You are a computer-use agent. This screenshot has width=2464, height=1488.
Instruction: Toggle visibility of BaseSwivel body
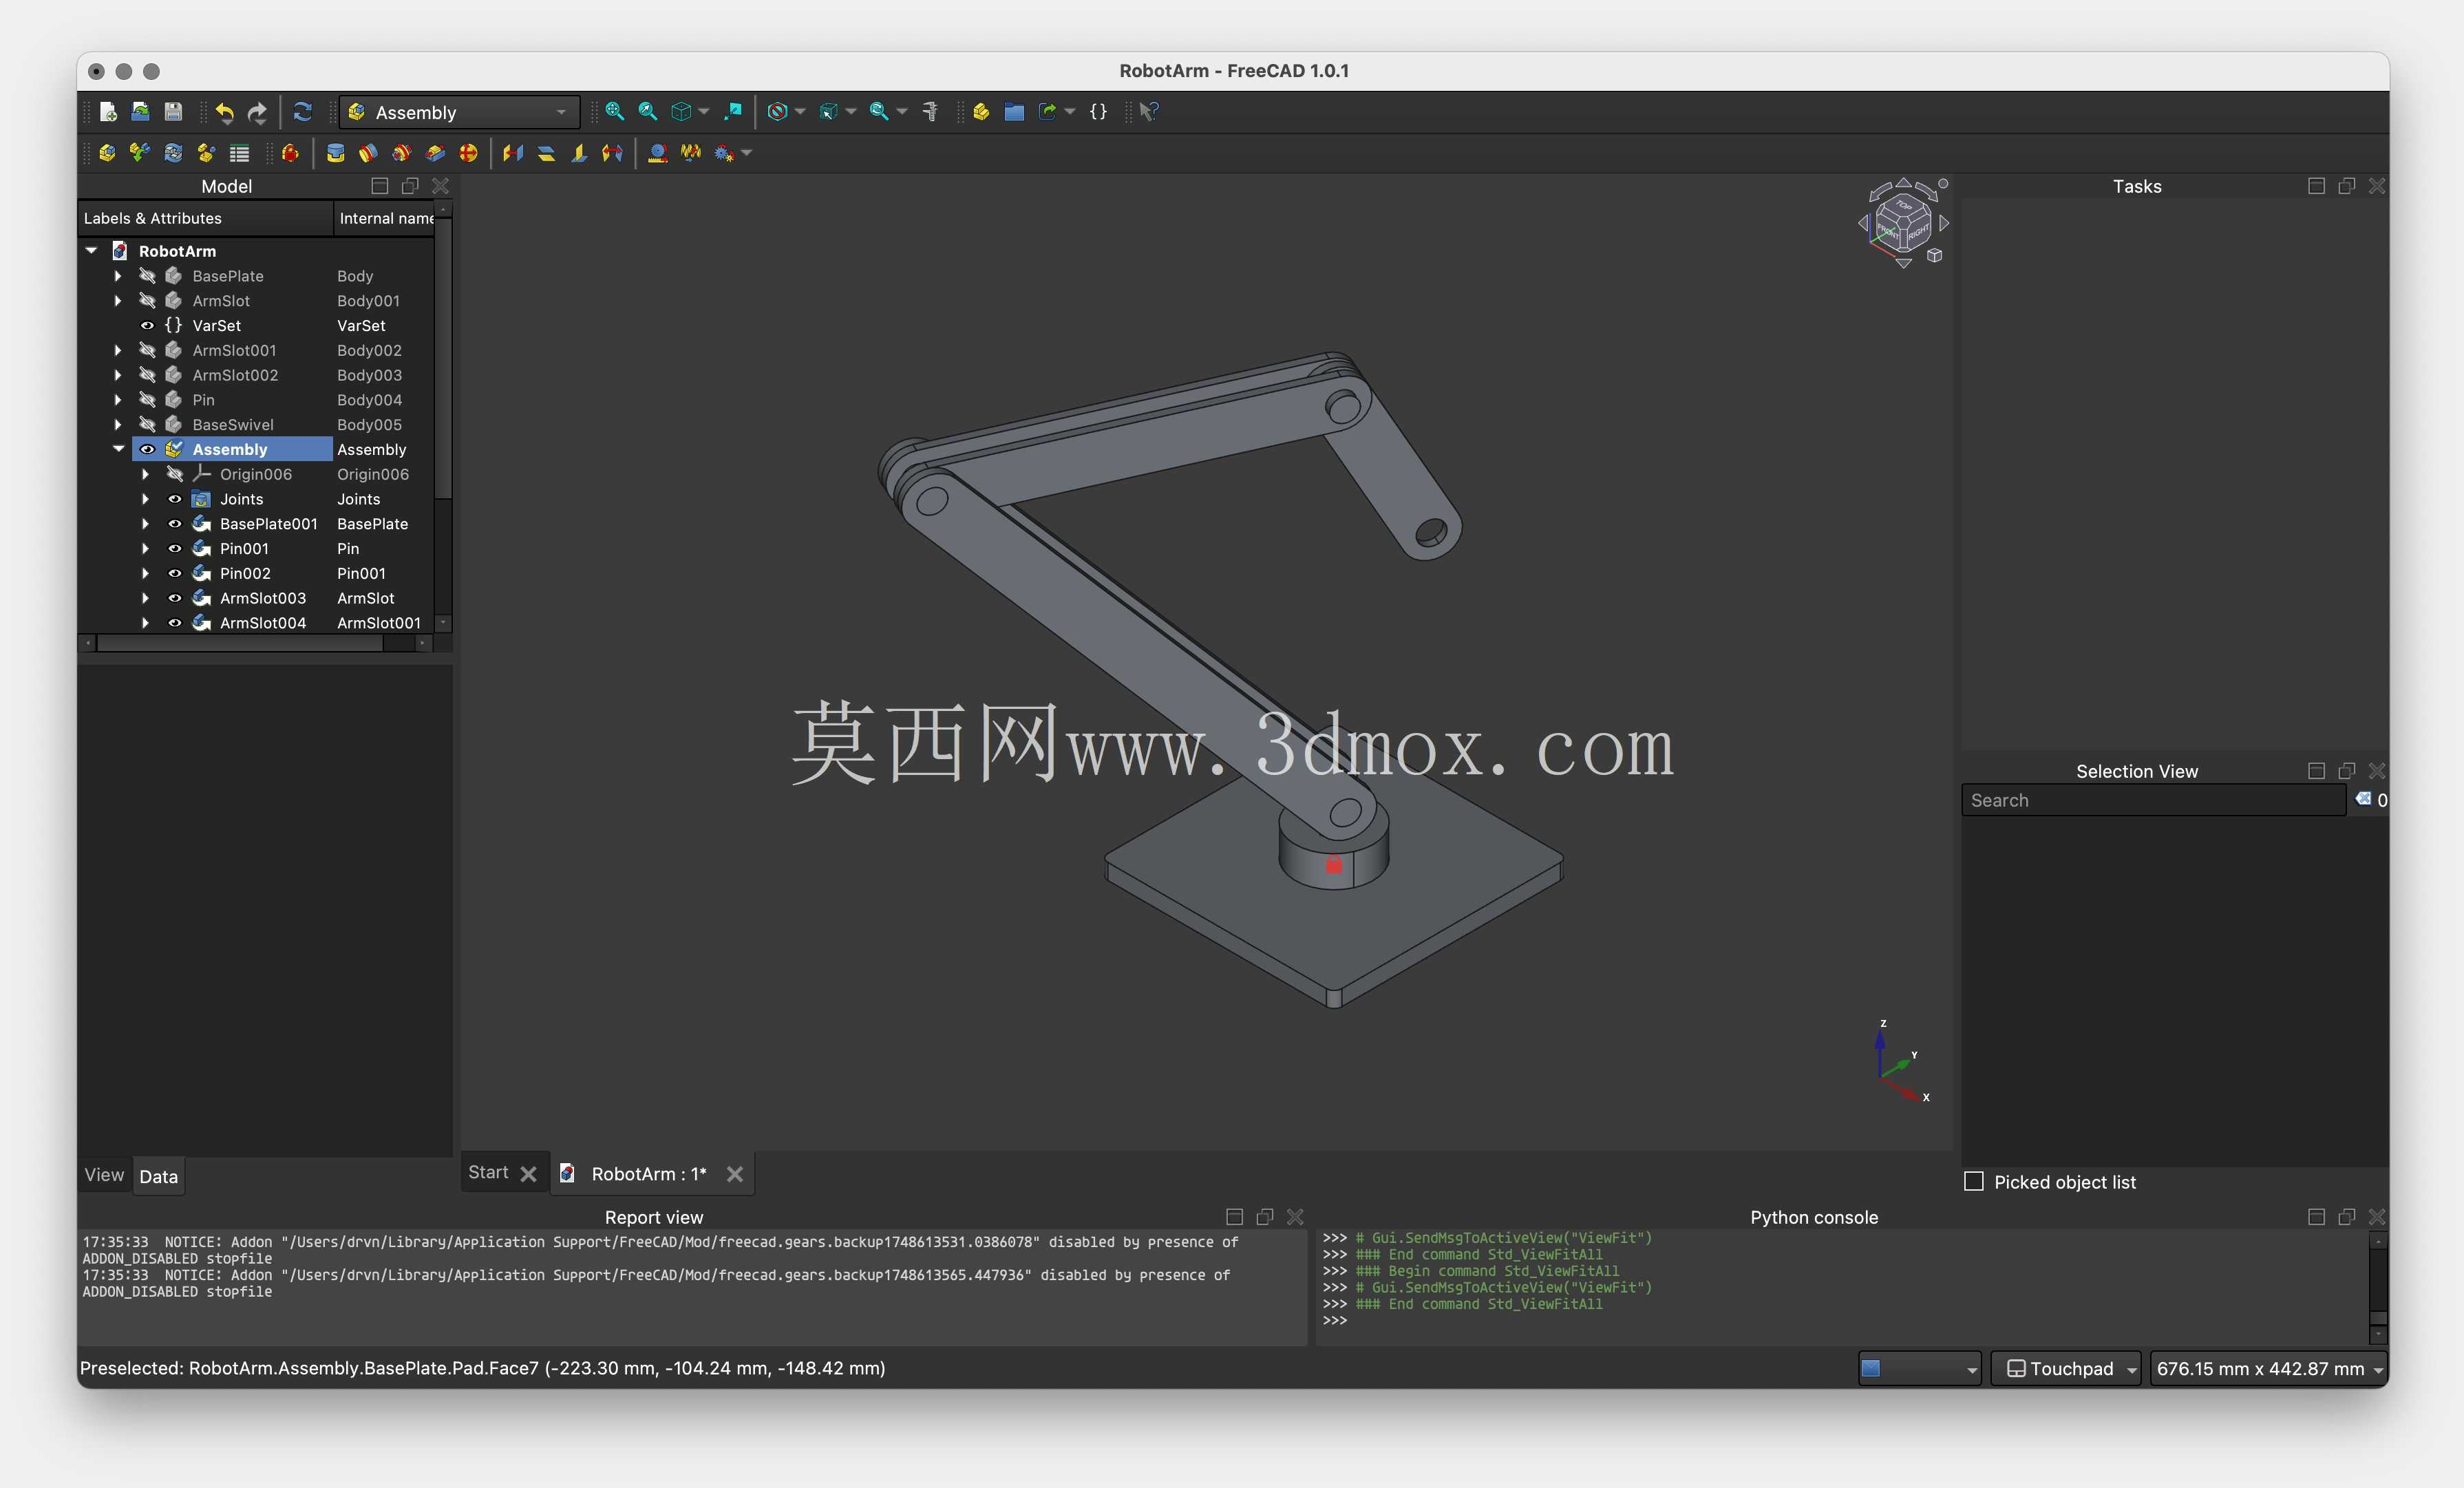pos(147,424)
